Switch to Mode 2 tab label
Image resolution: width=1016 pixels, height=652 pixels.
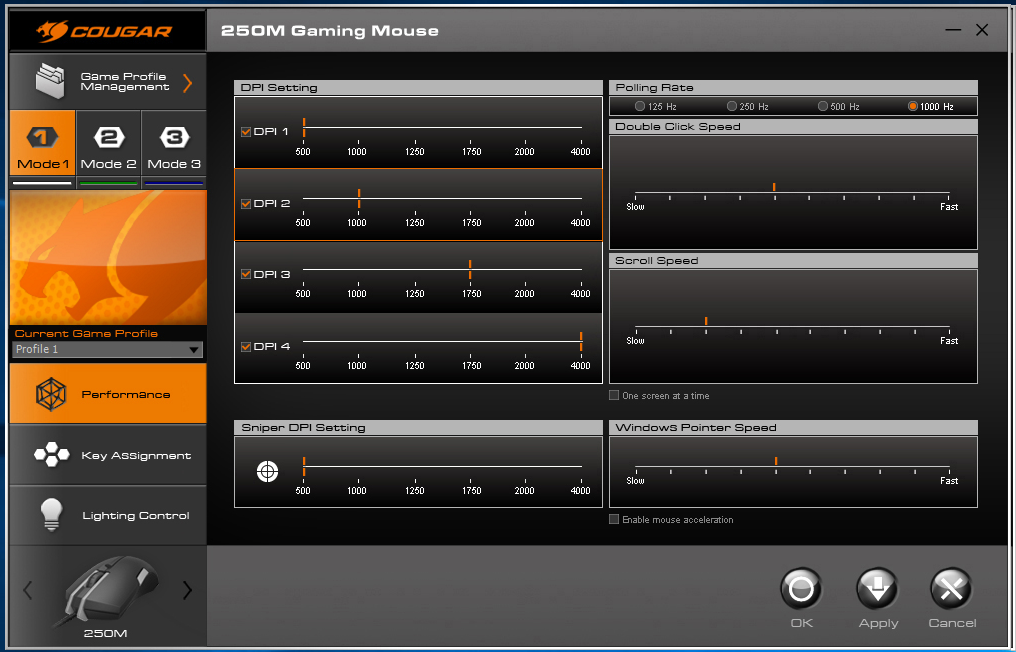click(x=108, y=164)
